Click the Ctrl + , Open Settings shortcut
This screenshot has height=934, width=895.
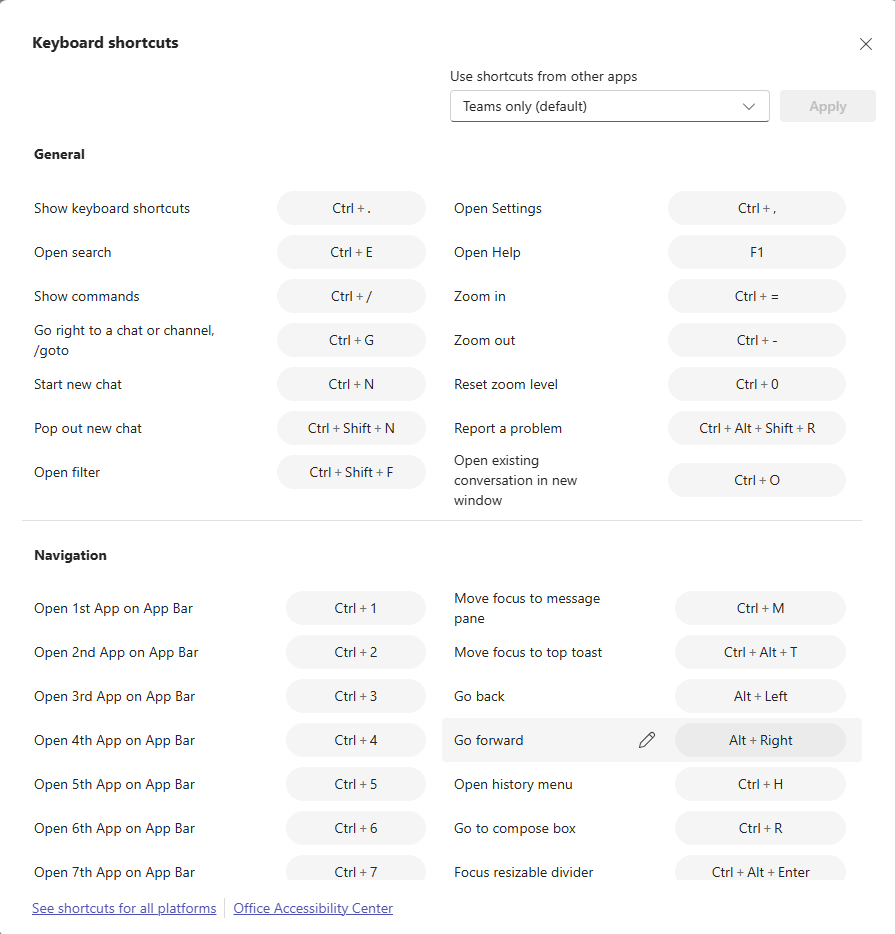pyautogui.click(x=756, y=208)
